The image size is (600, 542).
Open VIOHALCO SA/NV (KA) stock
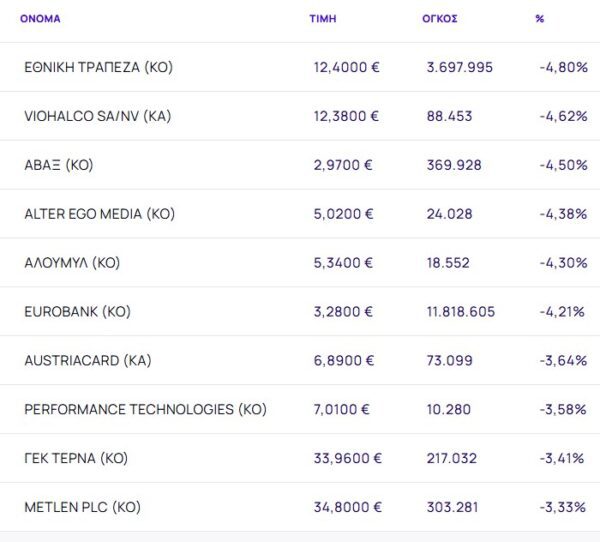(x=97, y=116)
